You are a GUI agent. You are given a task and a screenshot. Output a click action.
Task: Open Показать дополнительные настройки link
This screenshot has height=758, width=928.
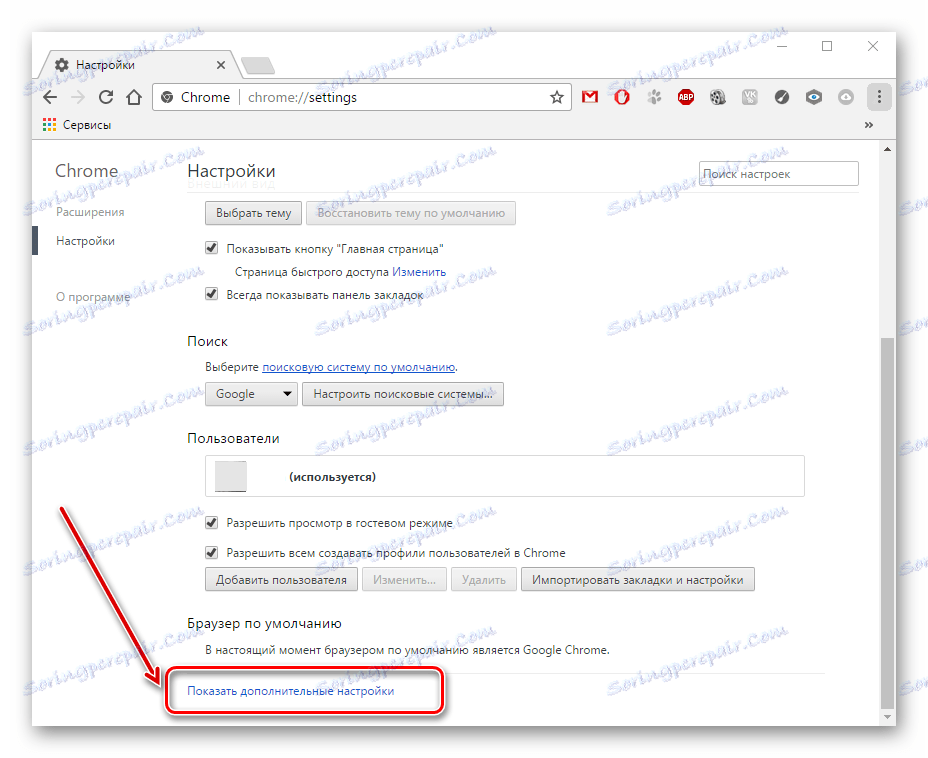tap(291, 691)
